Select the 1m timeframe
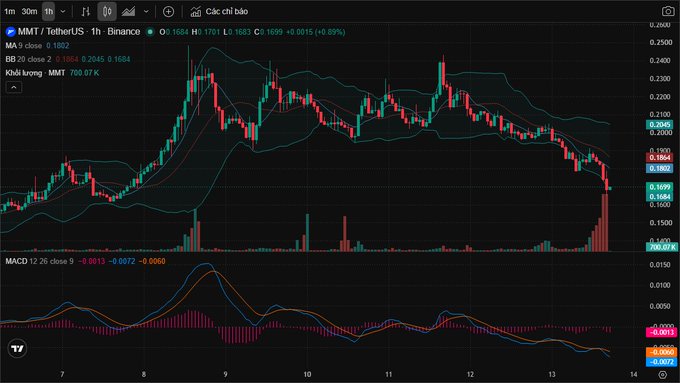 10,12
